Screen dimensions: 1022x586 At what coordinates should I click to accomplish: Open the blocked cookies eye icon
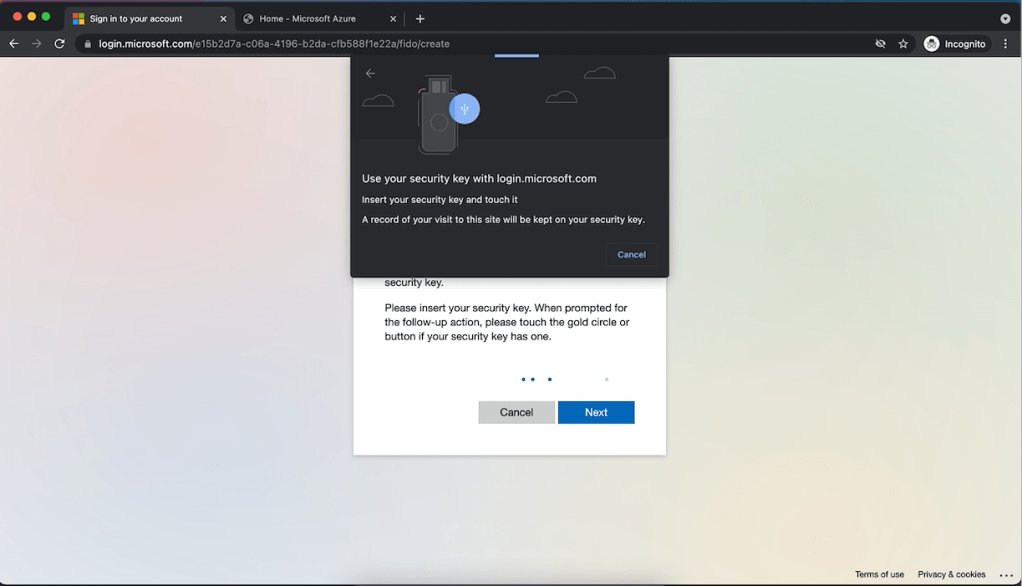pyautogui.click(x=880, y=44)
